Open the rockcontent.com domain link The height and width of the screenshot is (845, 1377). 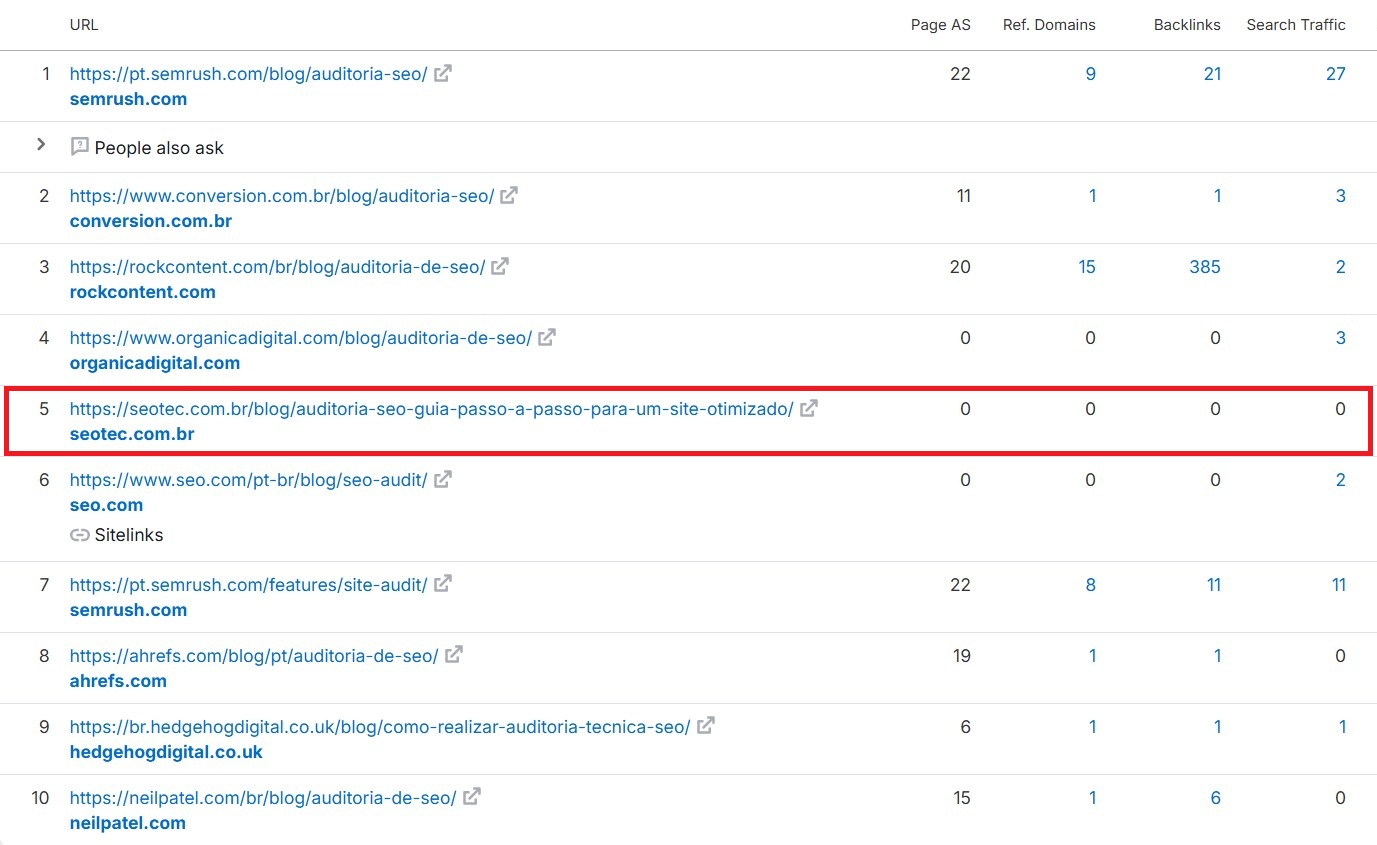[x=142, y=292]
